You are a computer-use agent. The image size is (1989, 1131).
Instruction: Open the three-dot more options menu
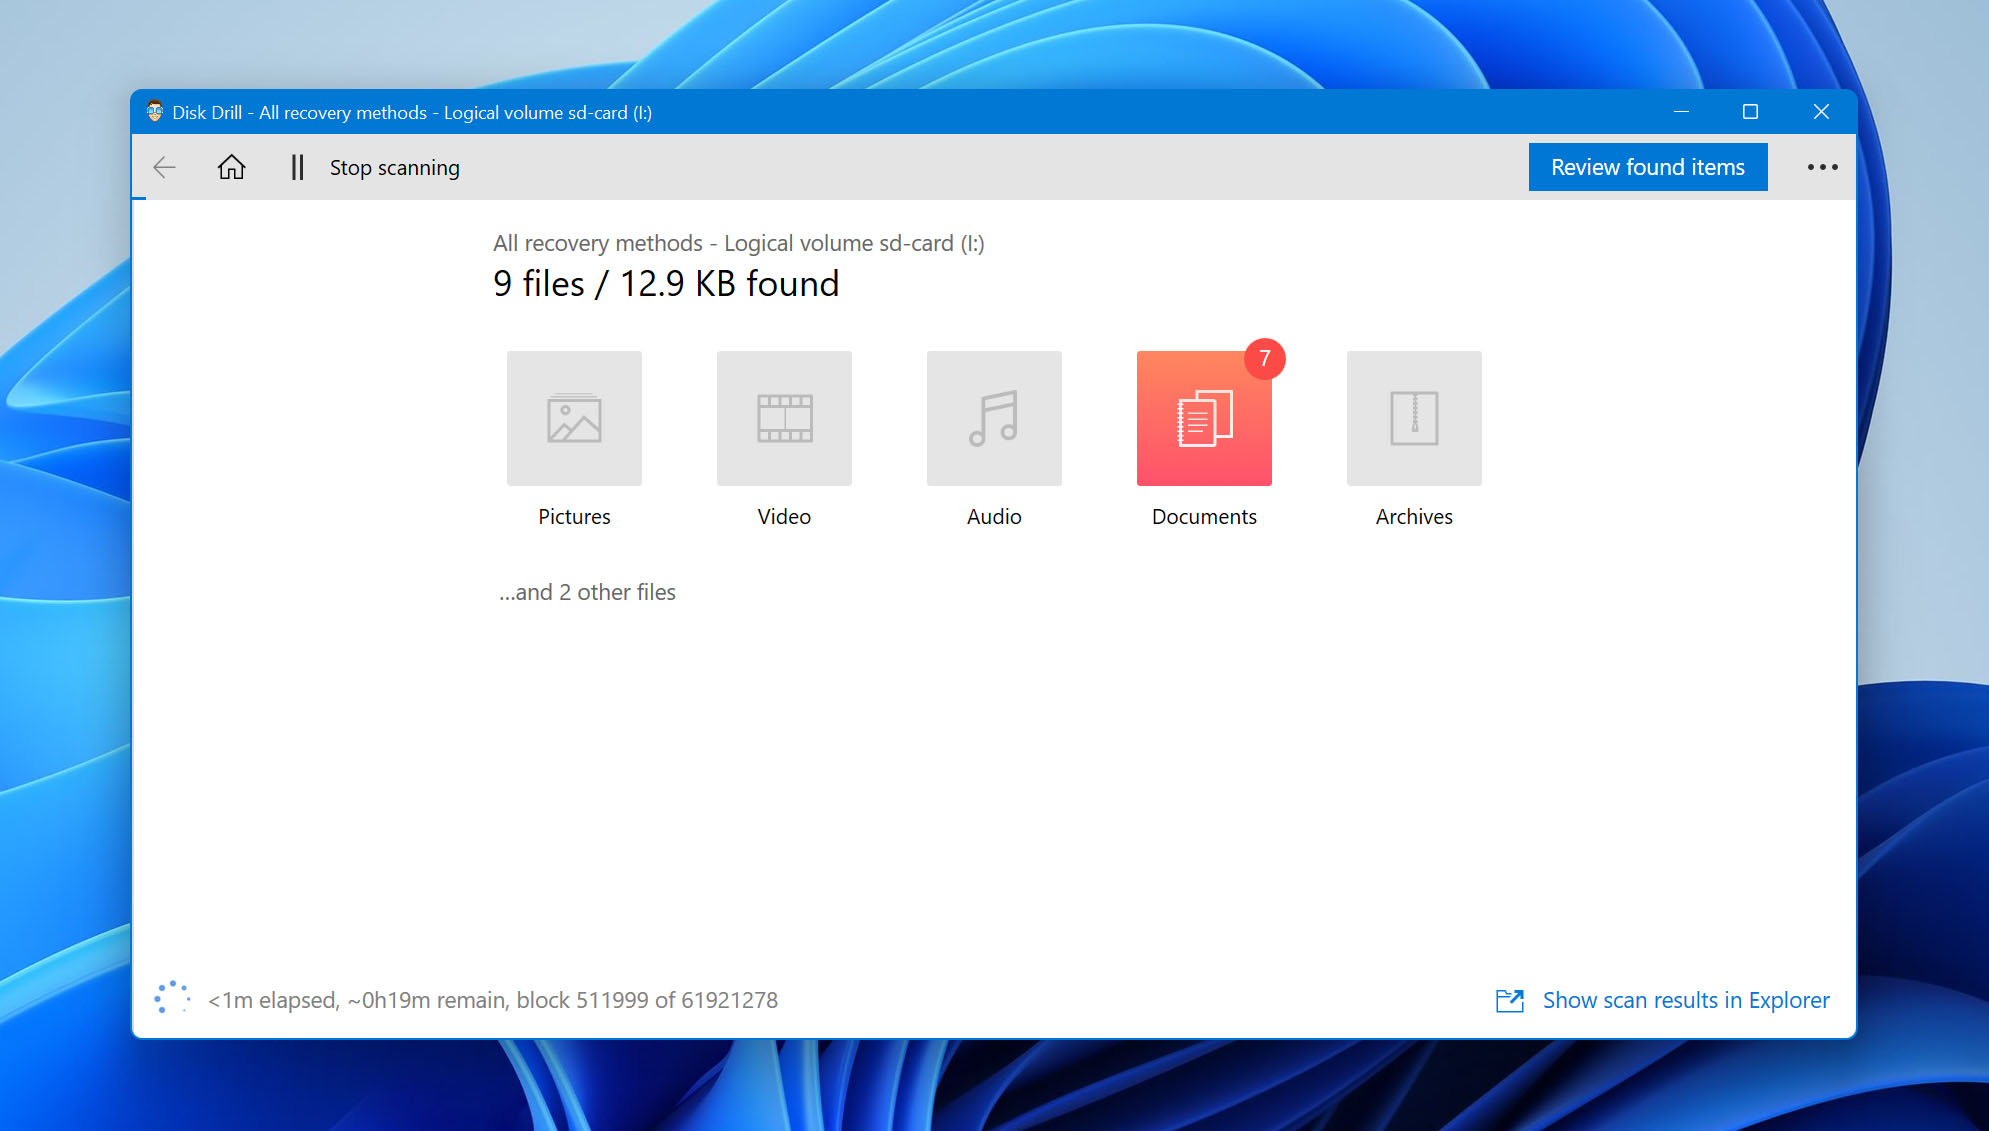(x=1822, y=167)
